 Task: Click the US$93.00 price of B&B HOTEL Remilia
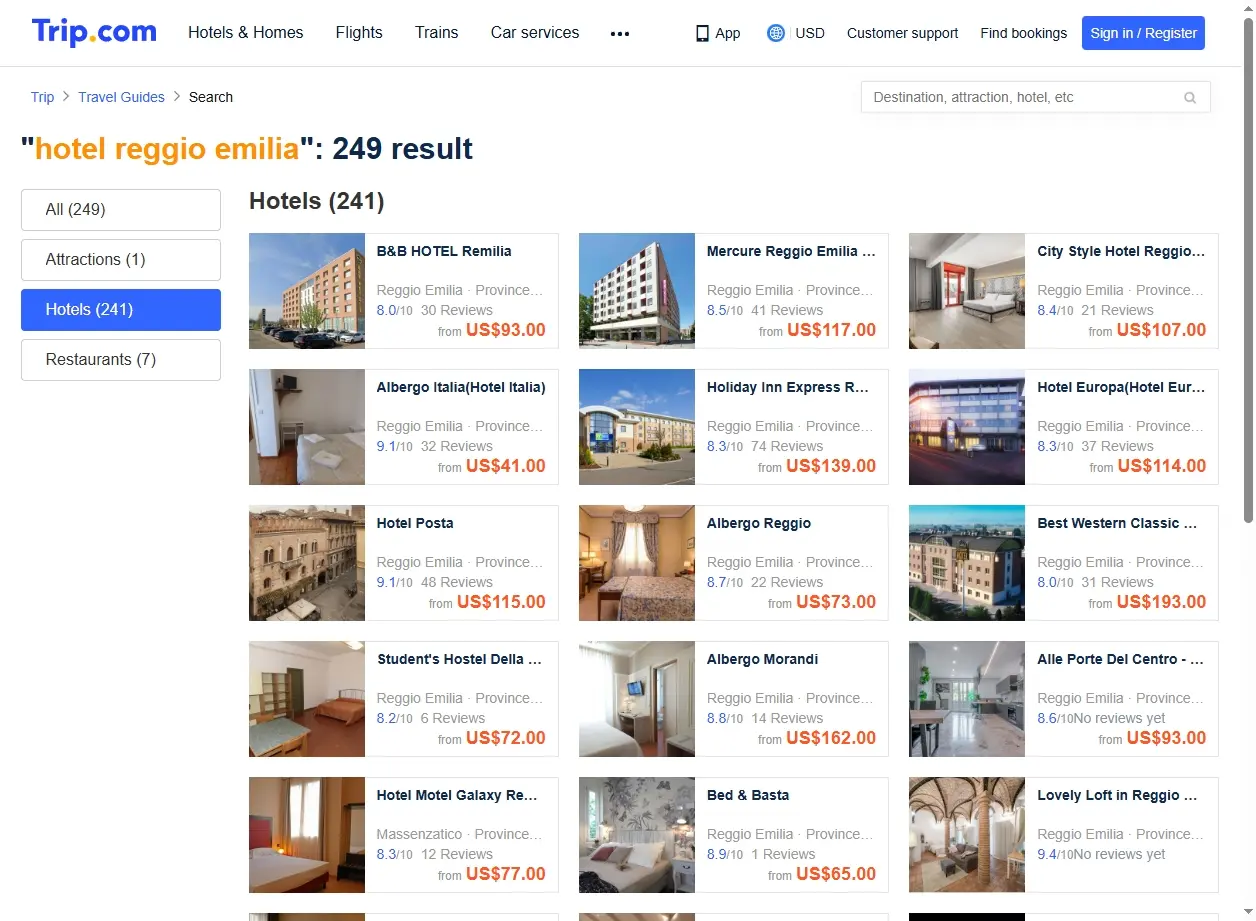506,330
